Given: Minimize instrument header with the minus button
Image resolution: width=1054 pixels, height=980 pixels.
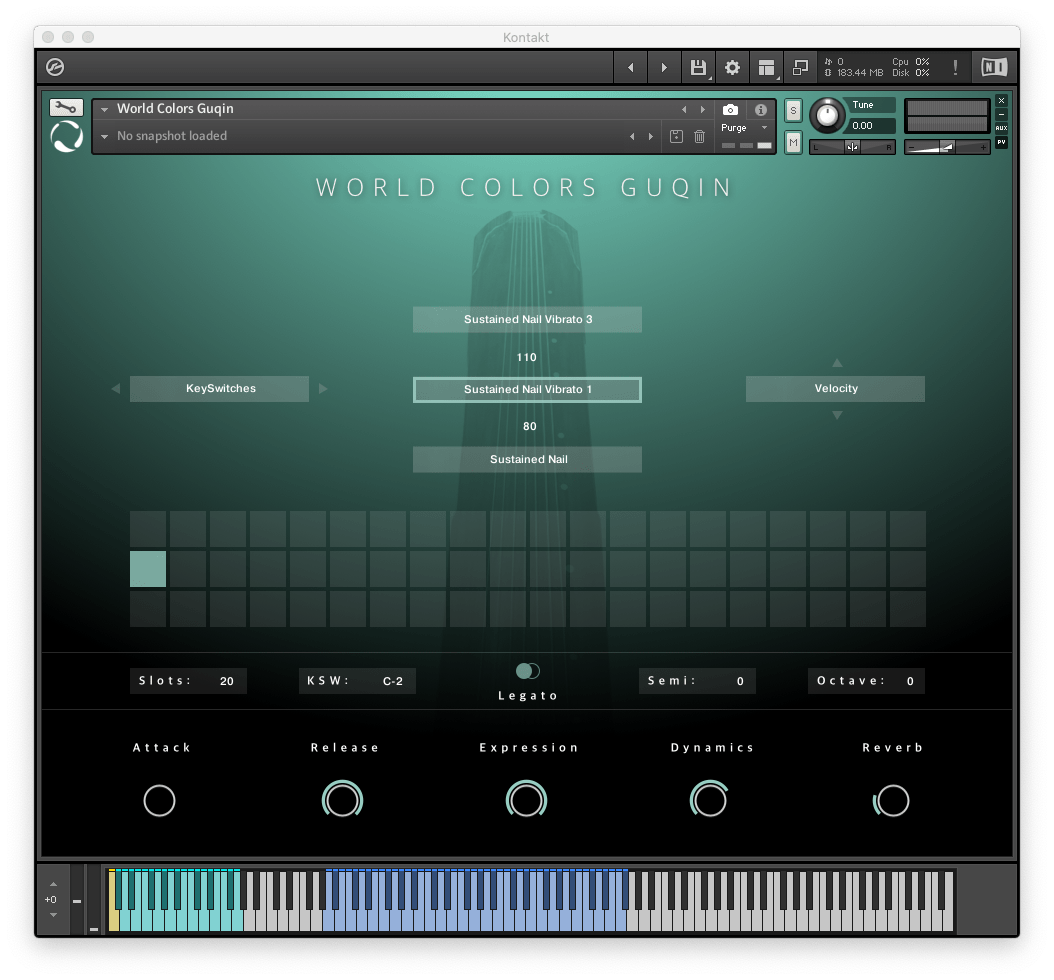Looking at the screenshot, I should 1001,115.
